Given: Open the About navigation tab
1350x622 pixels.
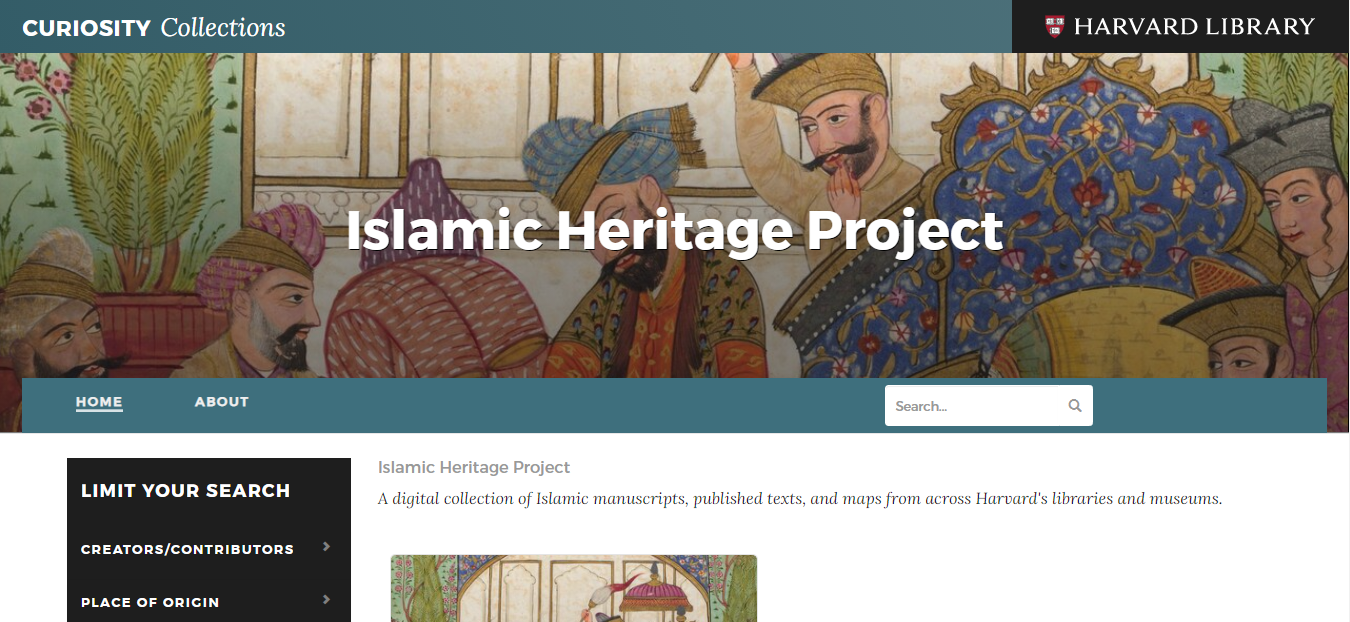Looking at the screenshot, I should tap(222, 402).
